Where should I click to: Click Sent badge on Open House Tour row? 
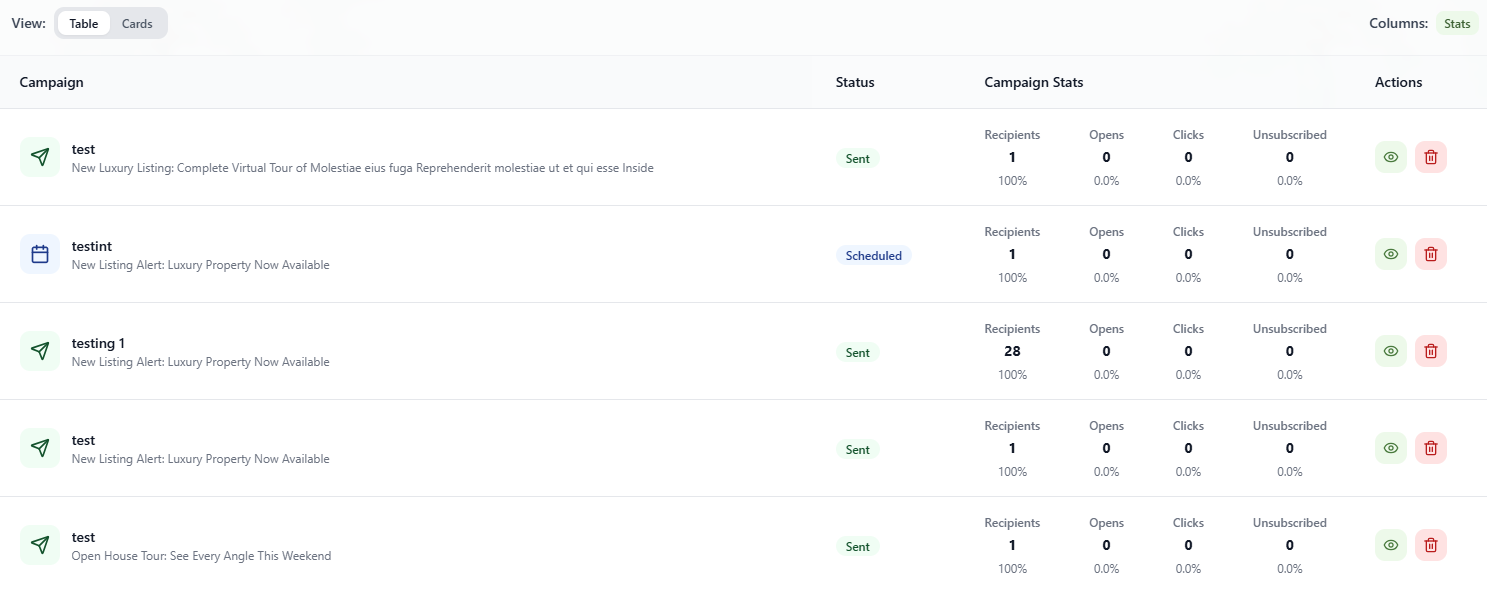click(x=857, y=547)
